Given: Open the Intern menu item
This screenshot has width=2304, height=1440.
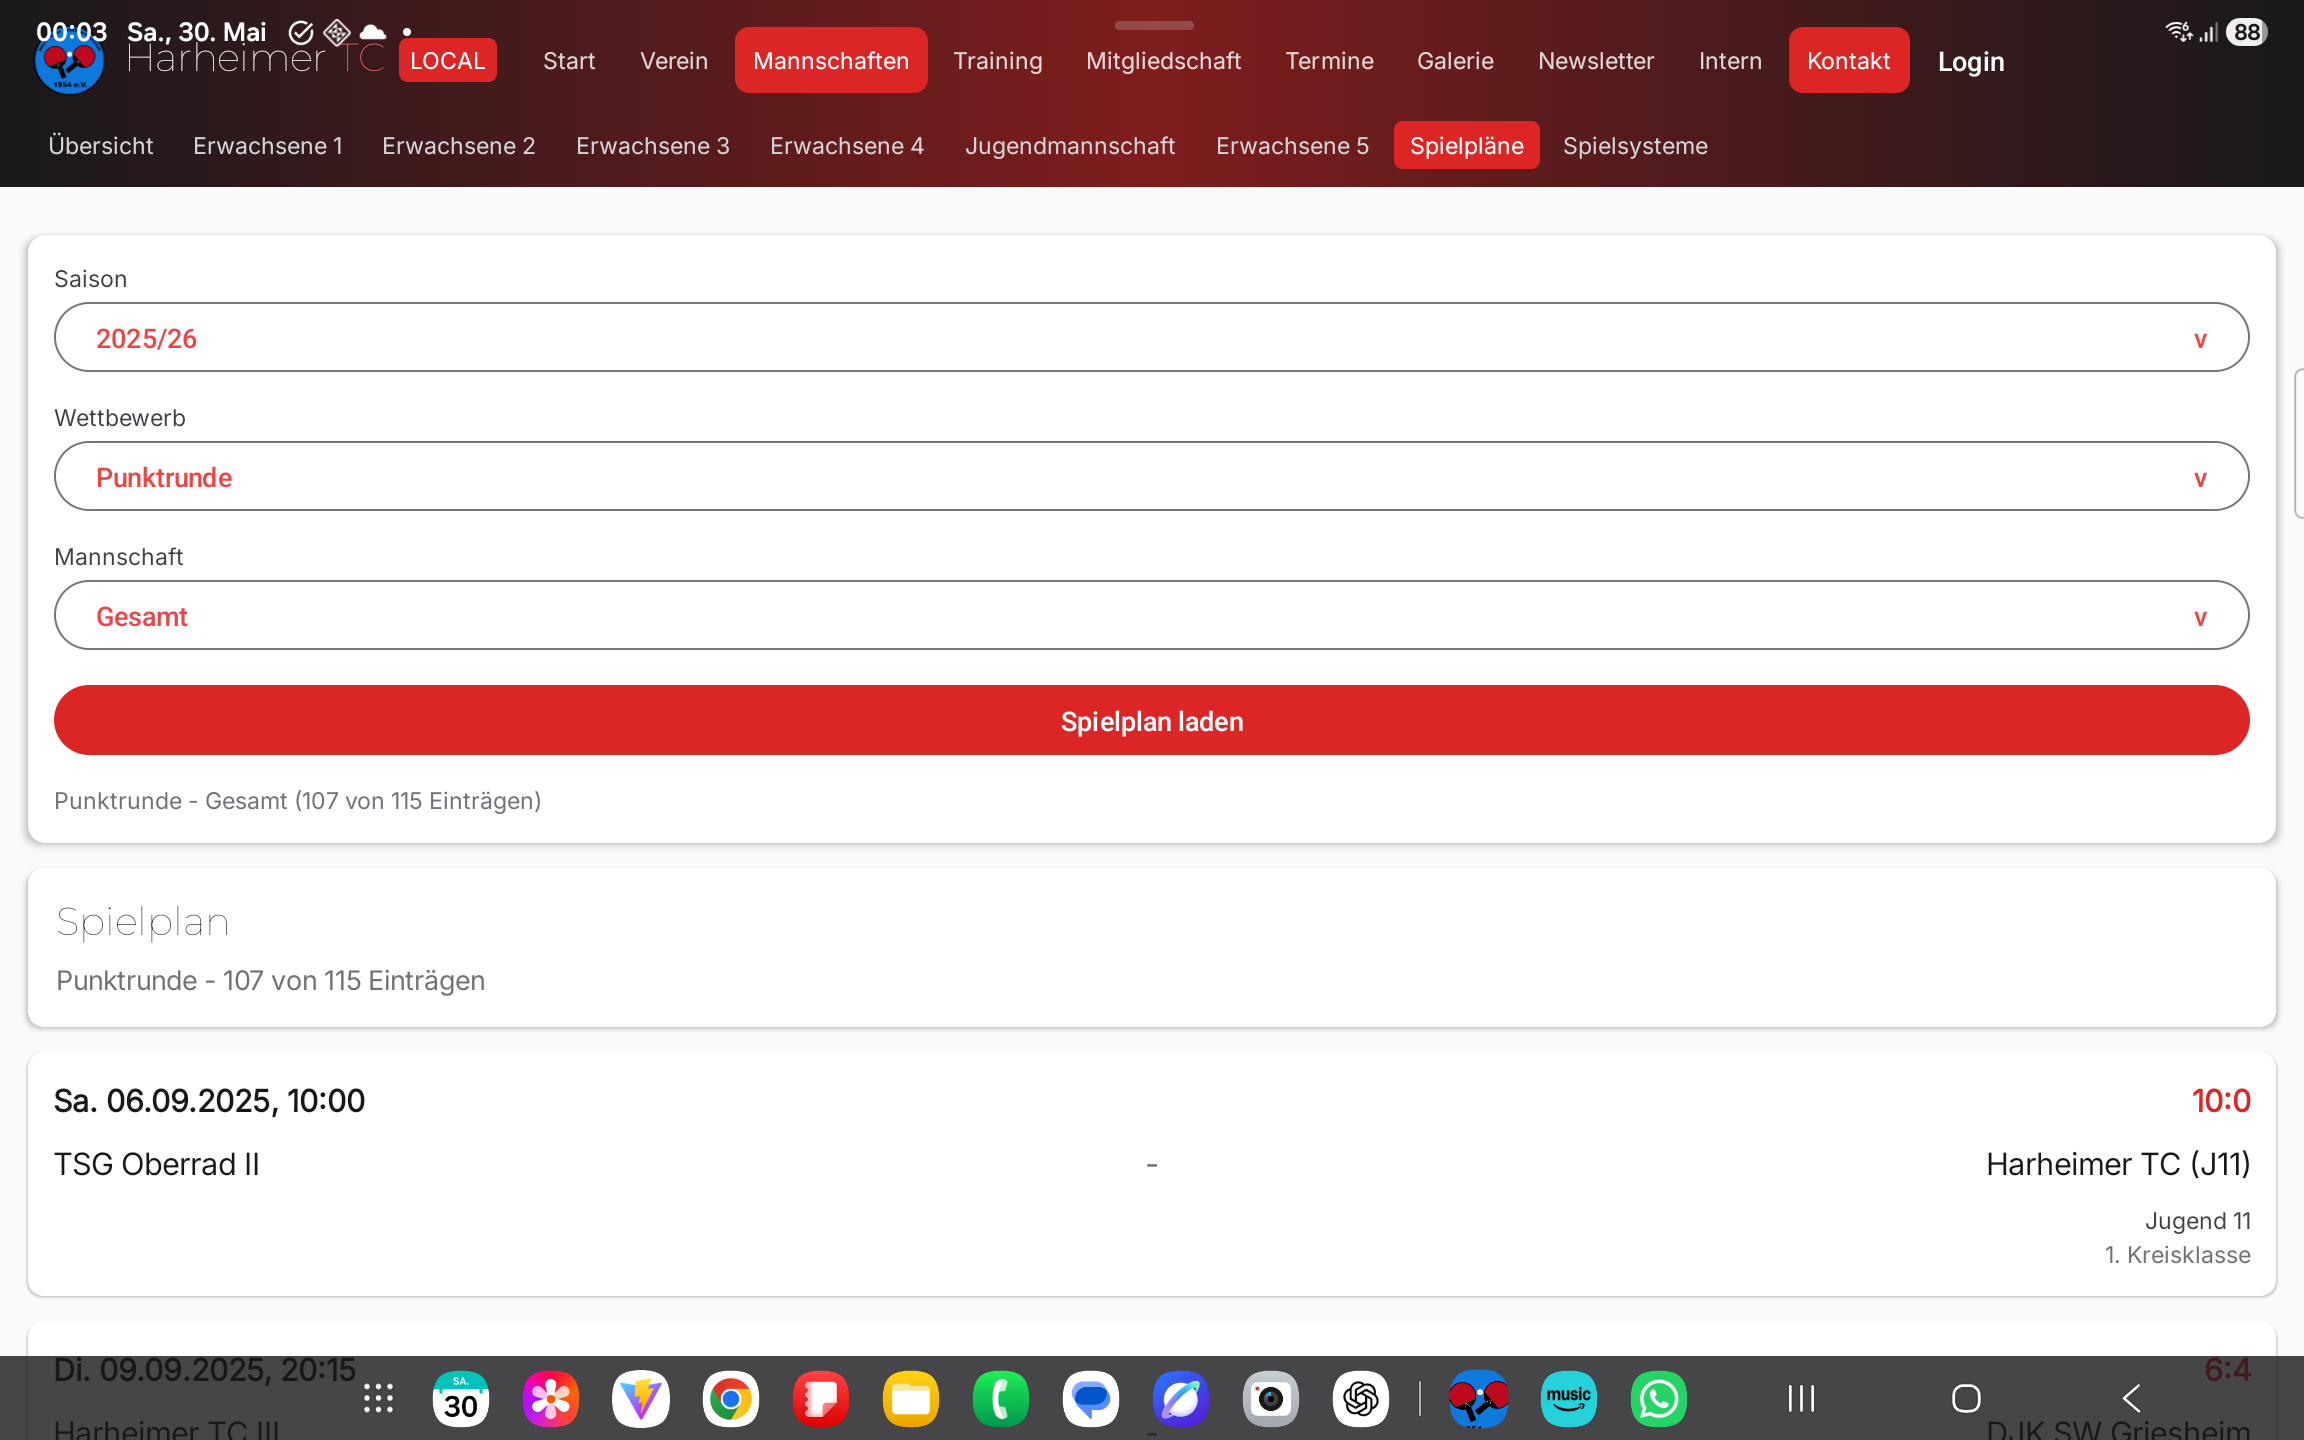Looking at the screenshot, I should pos(1730,61).
